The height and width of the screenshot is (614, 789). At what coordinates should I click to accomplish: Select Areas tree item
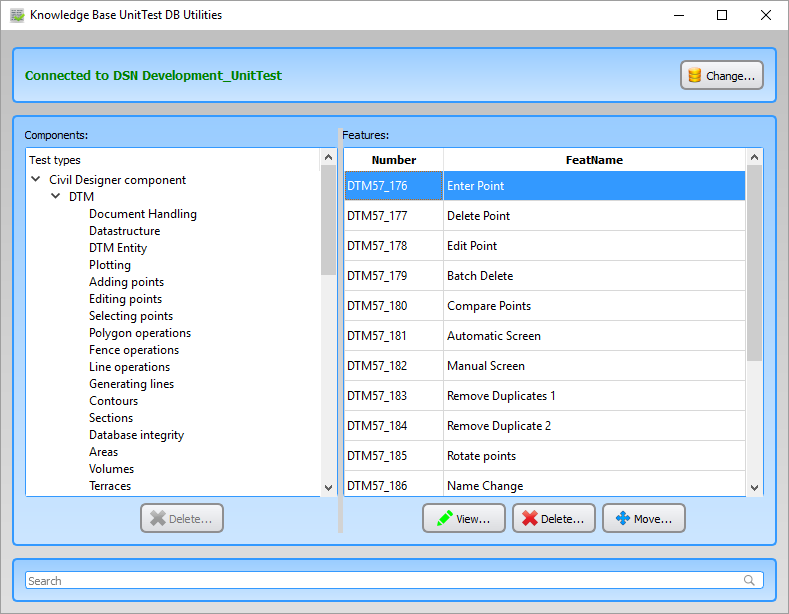coord(104,452)
